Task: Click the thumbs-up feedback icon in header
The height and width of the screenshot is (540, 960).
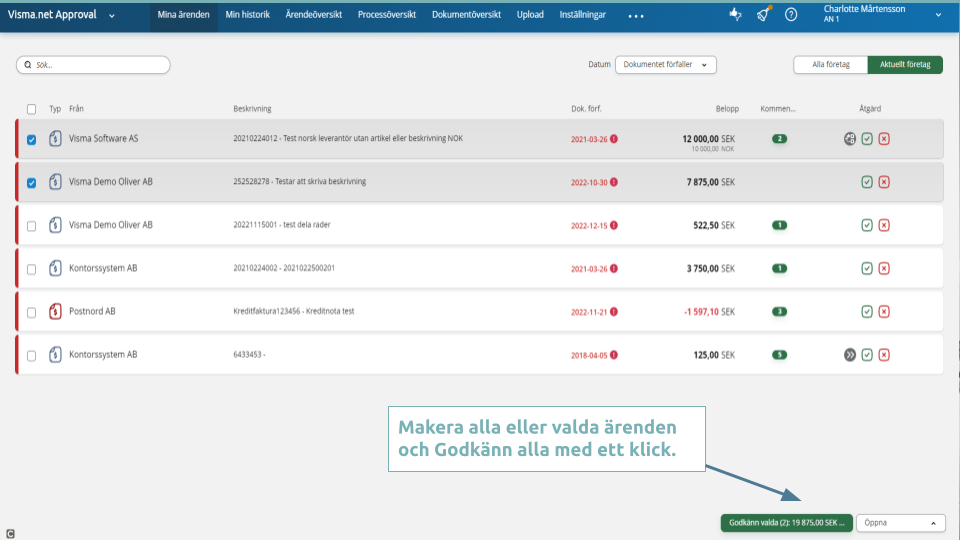Action: [735, 14]
